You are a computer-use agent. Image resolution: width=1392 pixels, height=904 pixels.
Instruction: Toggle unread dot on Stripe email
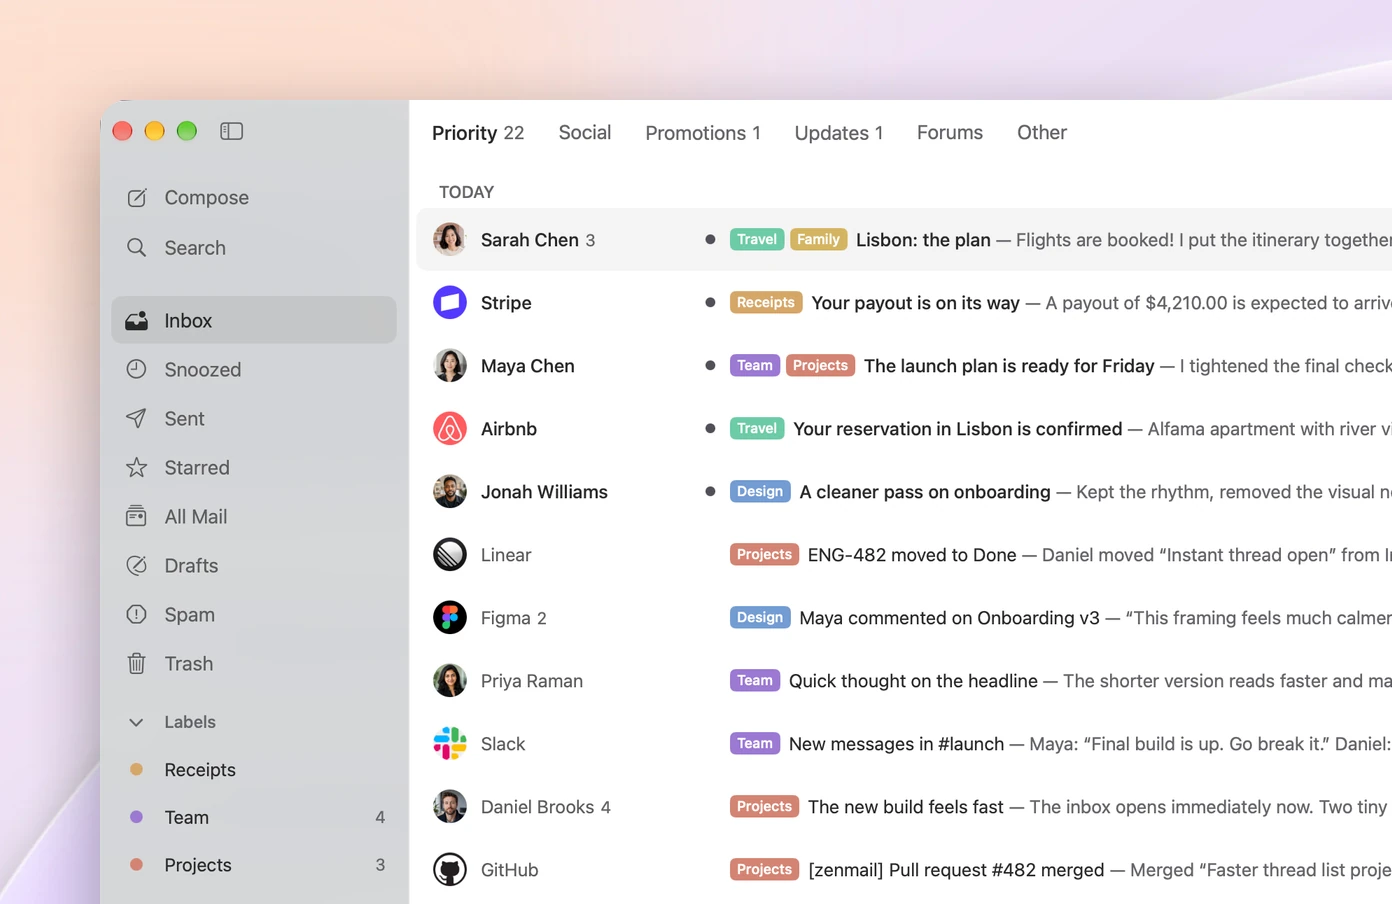(x=710, y=302)
